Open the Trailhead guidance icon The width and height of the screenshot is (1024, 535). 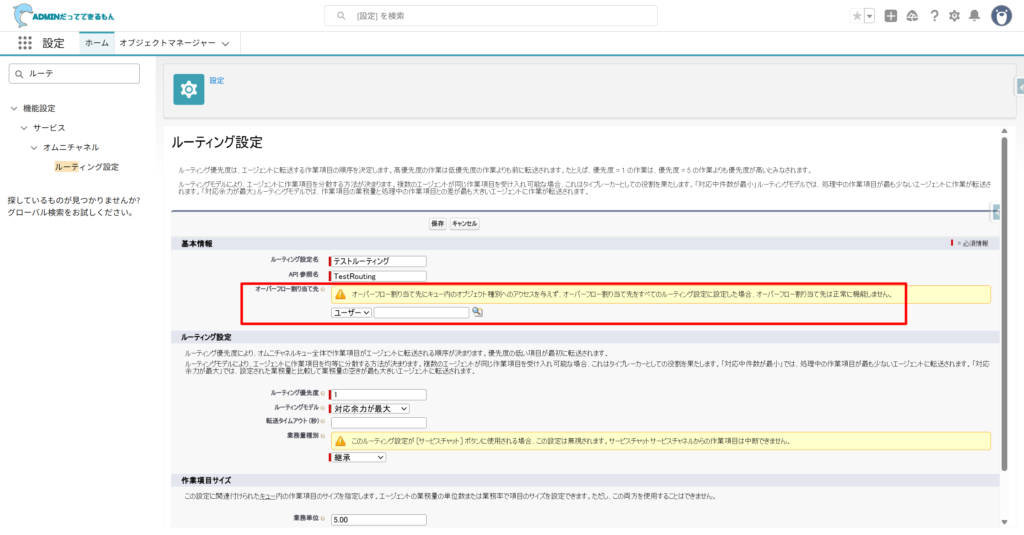pos(912,16)
